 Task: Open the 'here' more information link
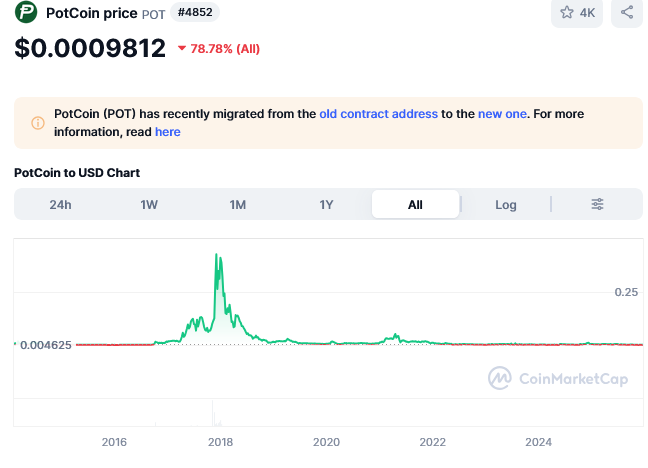pos(168,132)
